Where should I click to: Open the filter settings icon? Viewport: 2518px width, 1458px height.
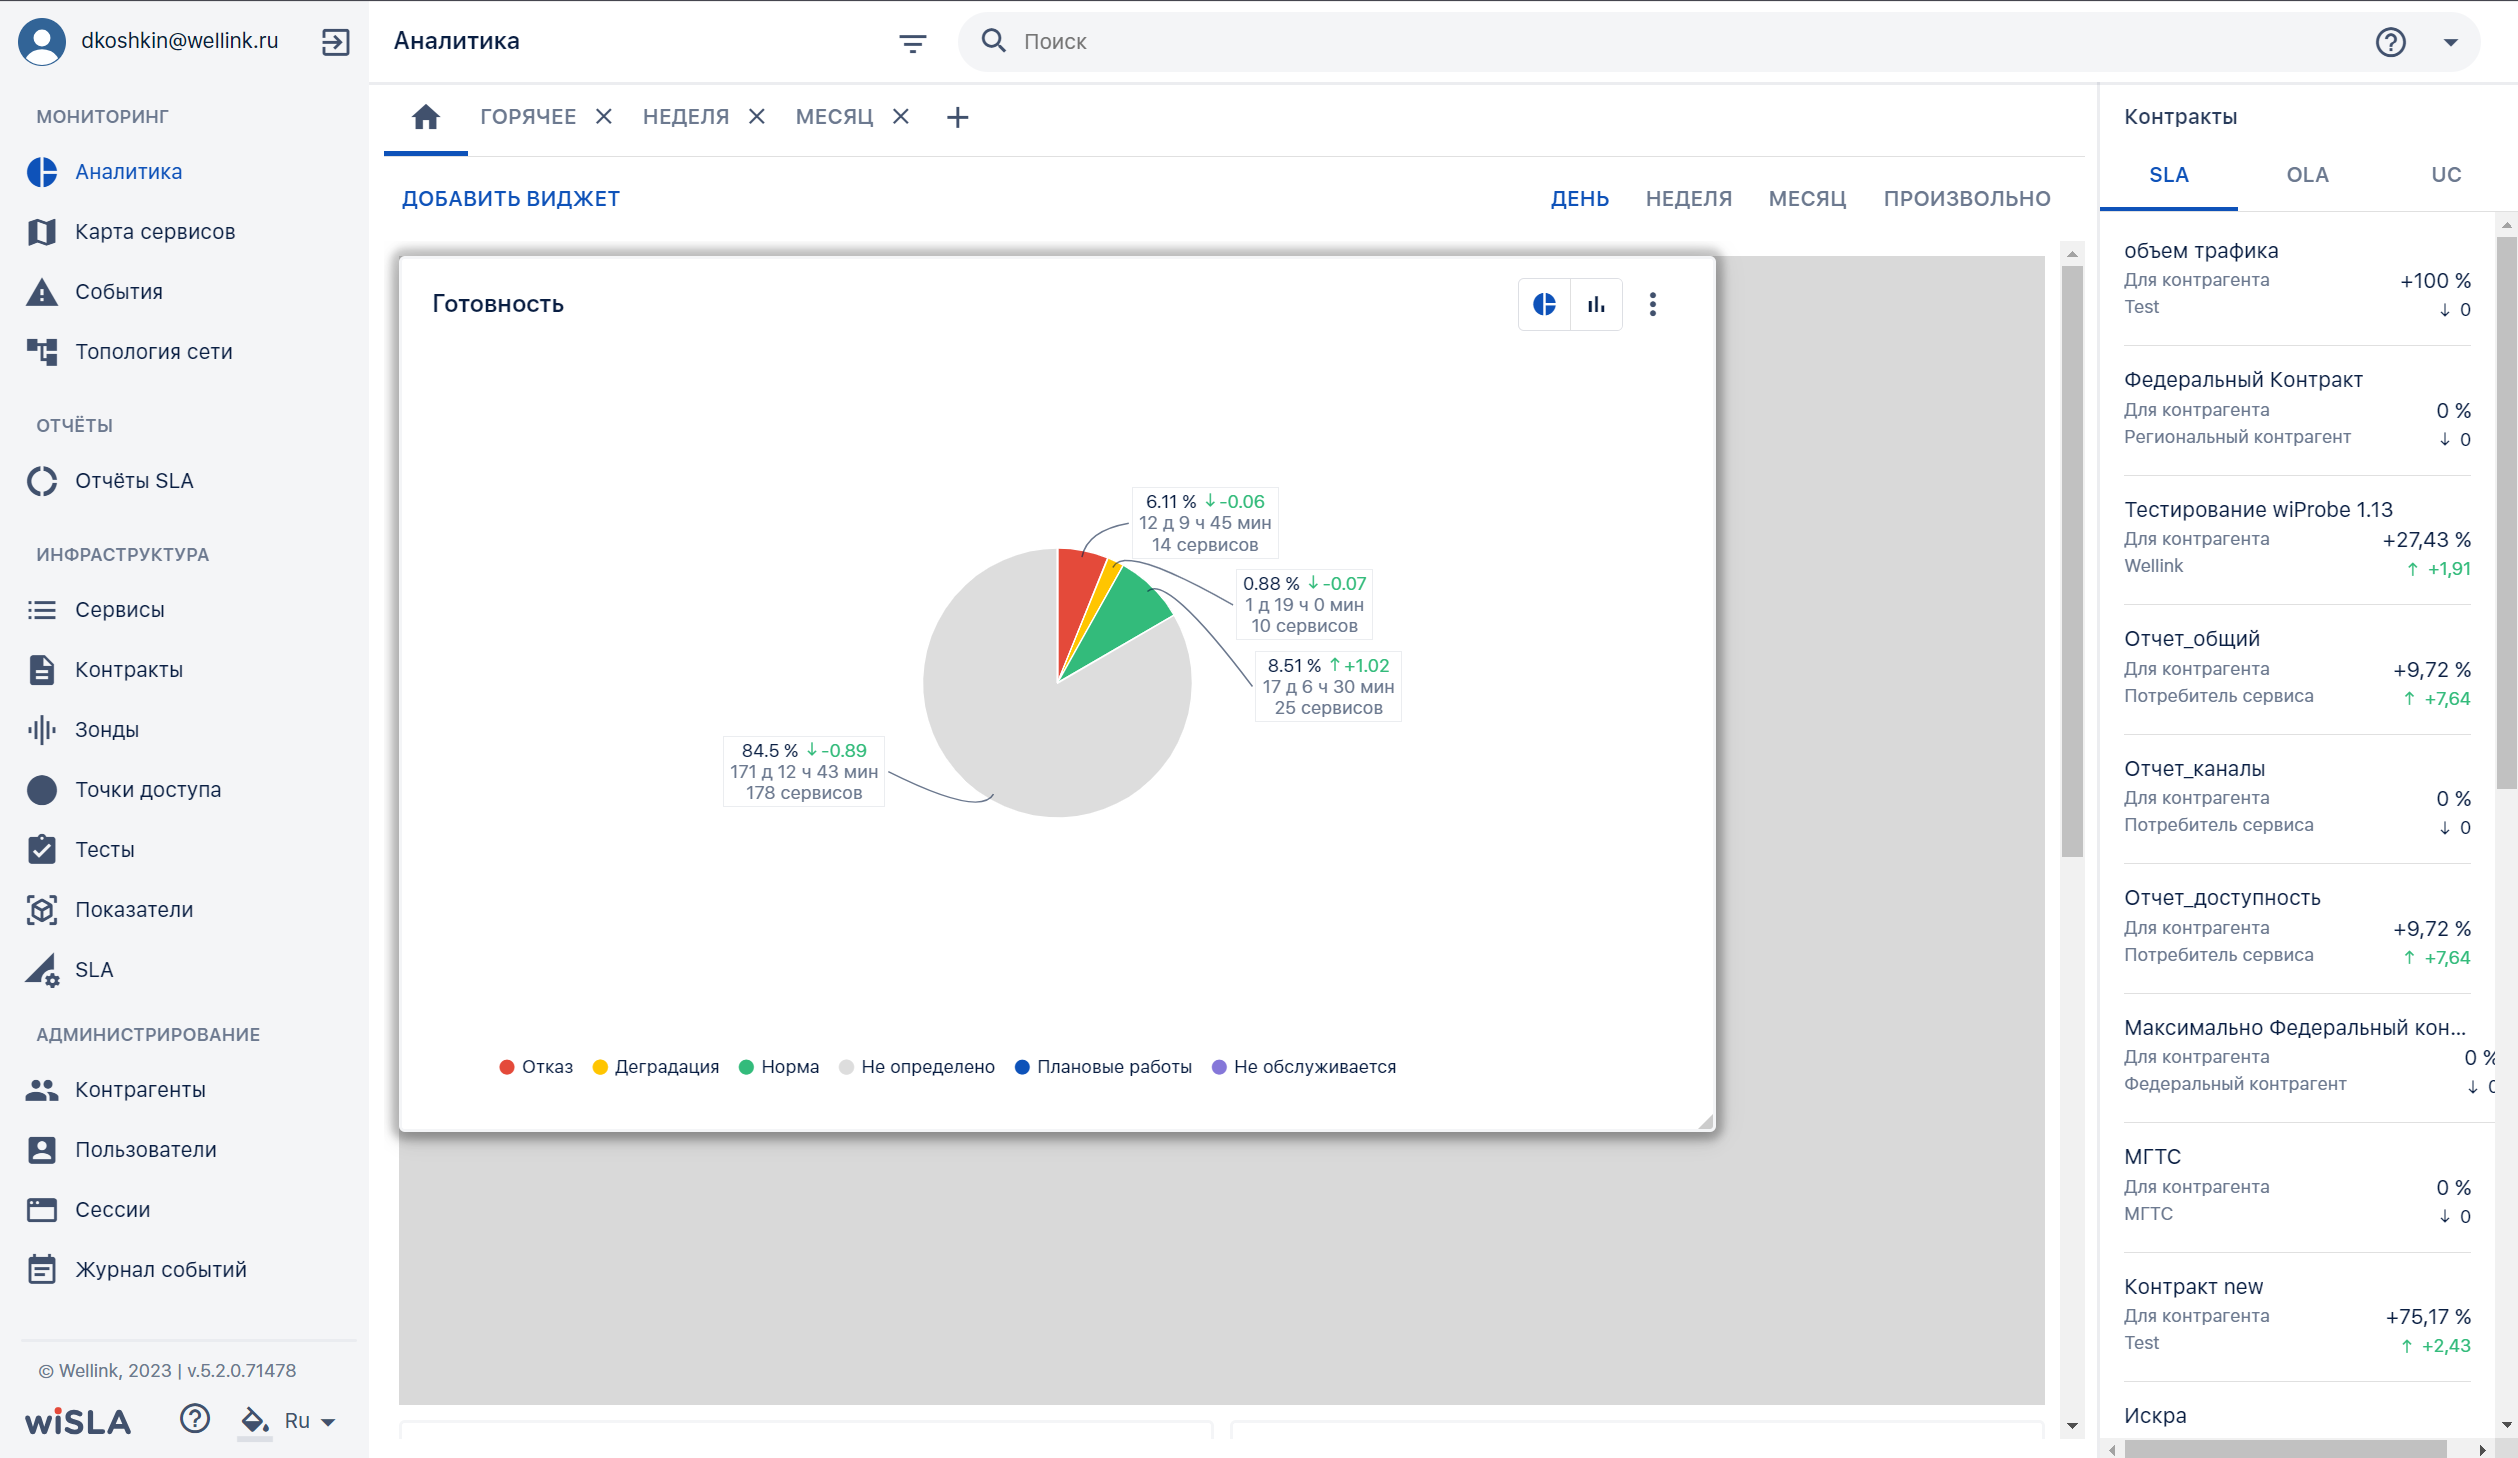[912, 42]
